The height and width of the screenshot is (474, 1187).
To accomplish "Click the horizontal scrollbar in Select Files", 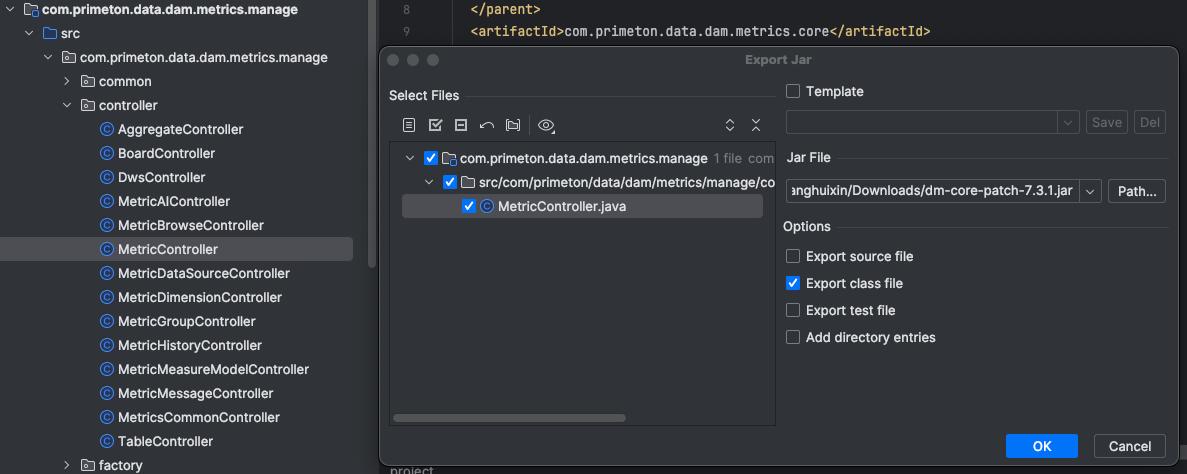I will click(x=509, y=418).
